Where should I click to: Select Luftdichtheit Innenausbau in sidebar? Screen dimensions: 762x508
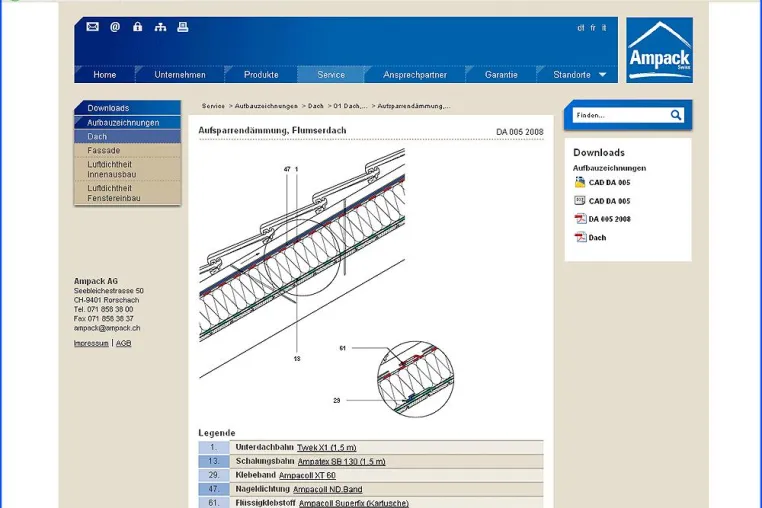click(127, 169)
